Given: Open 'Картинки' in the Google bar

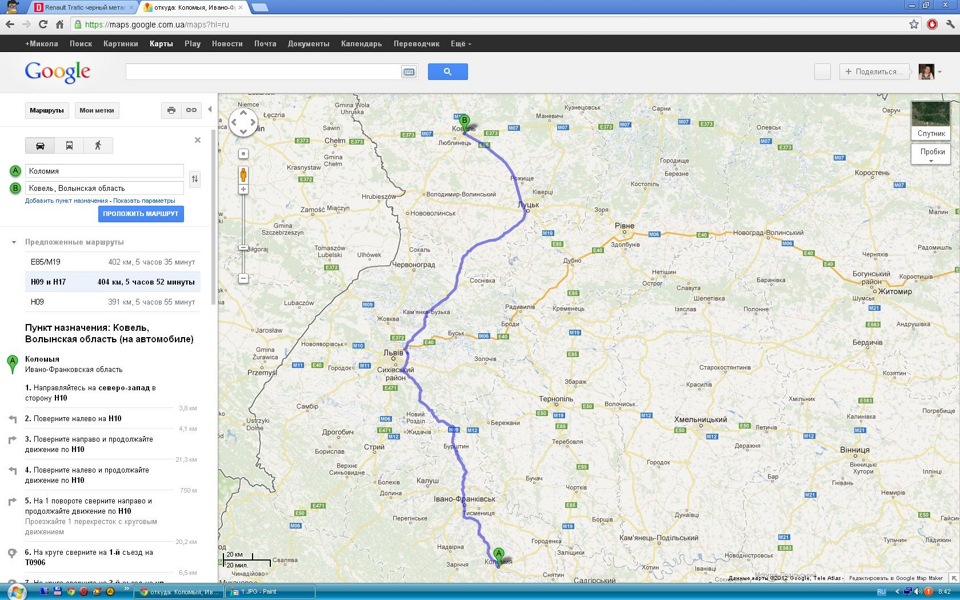Looking at the screenshot, I should tap(121, 43).
